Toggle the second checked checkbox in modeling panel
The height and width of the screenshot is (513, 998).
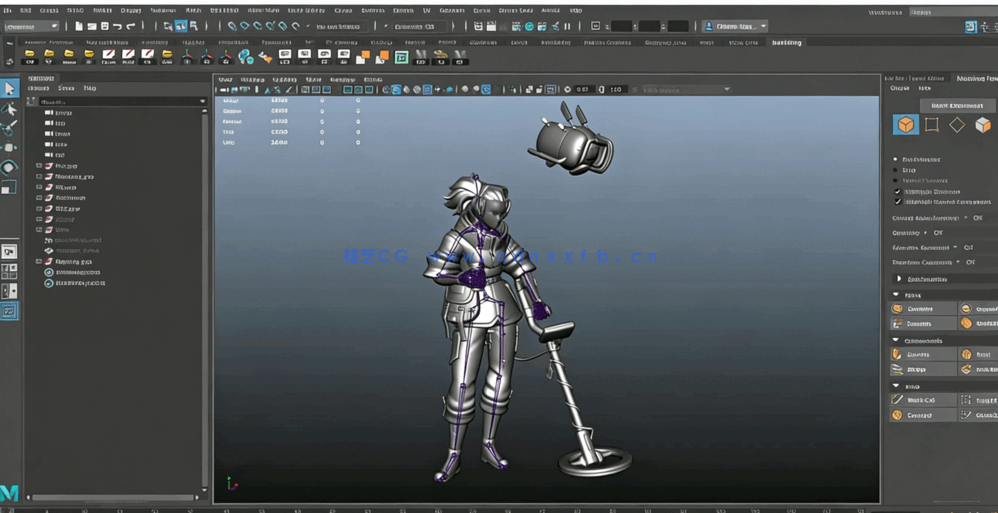[x=897, y=202]
